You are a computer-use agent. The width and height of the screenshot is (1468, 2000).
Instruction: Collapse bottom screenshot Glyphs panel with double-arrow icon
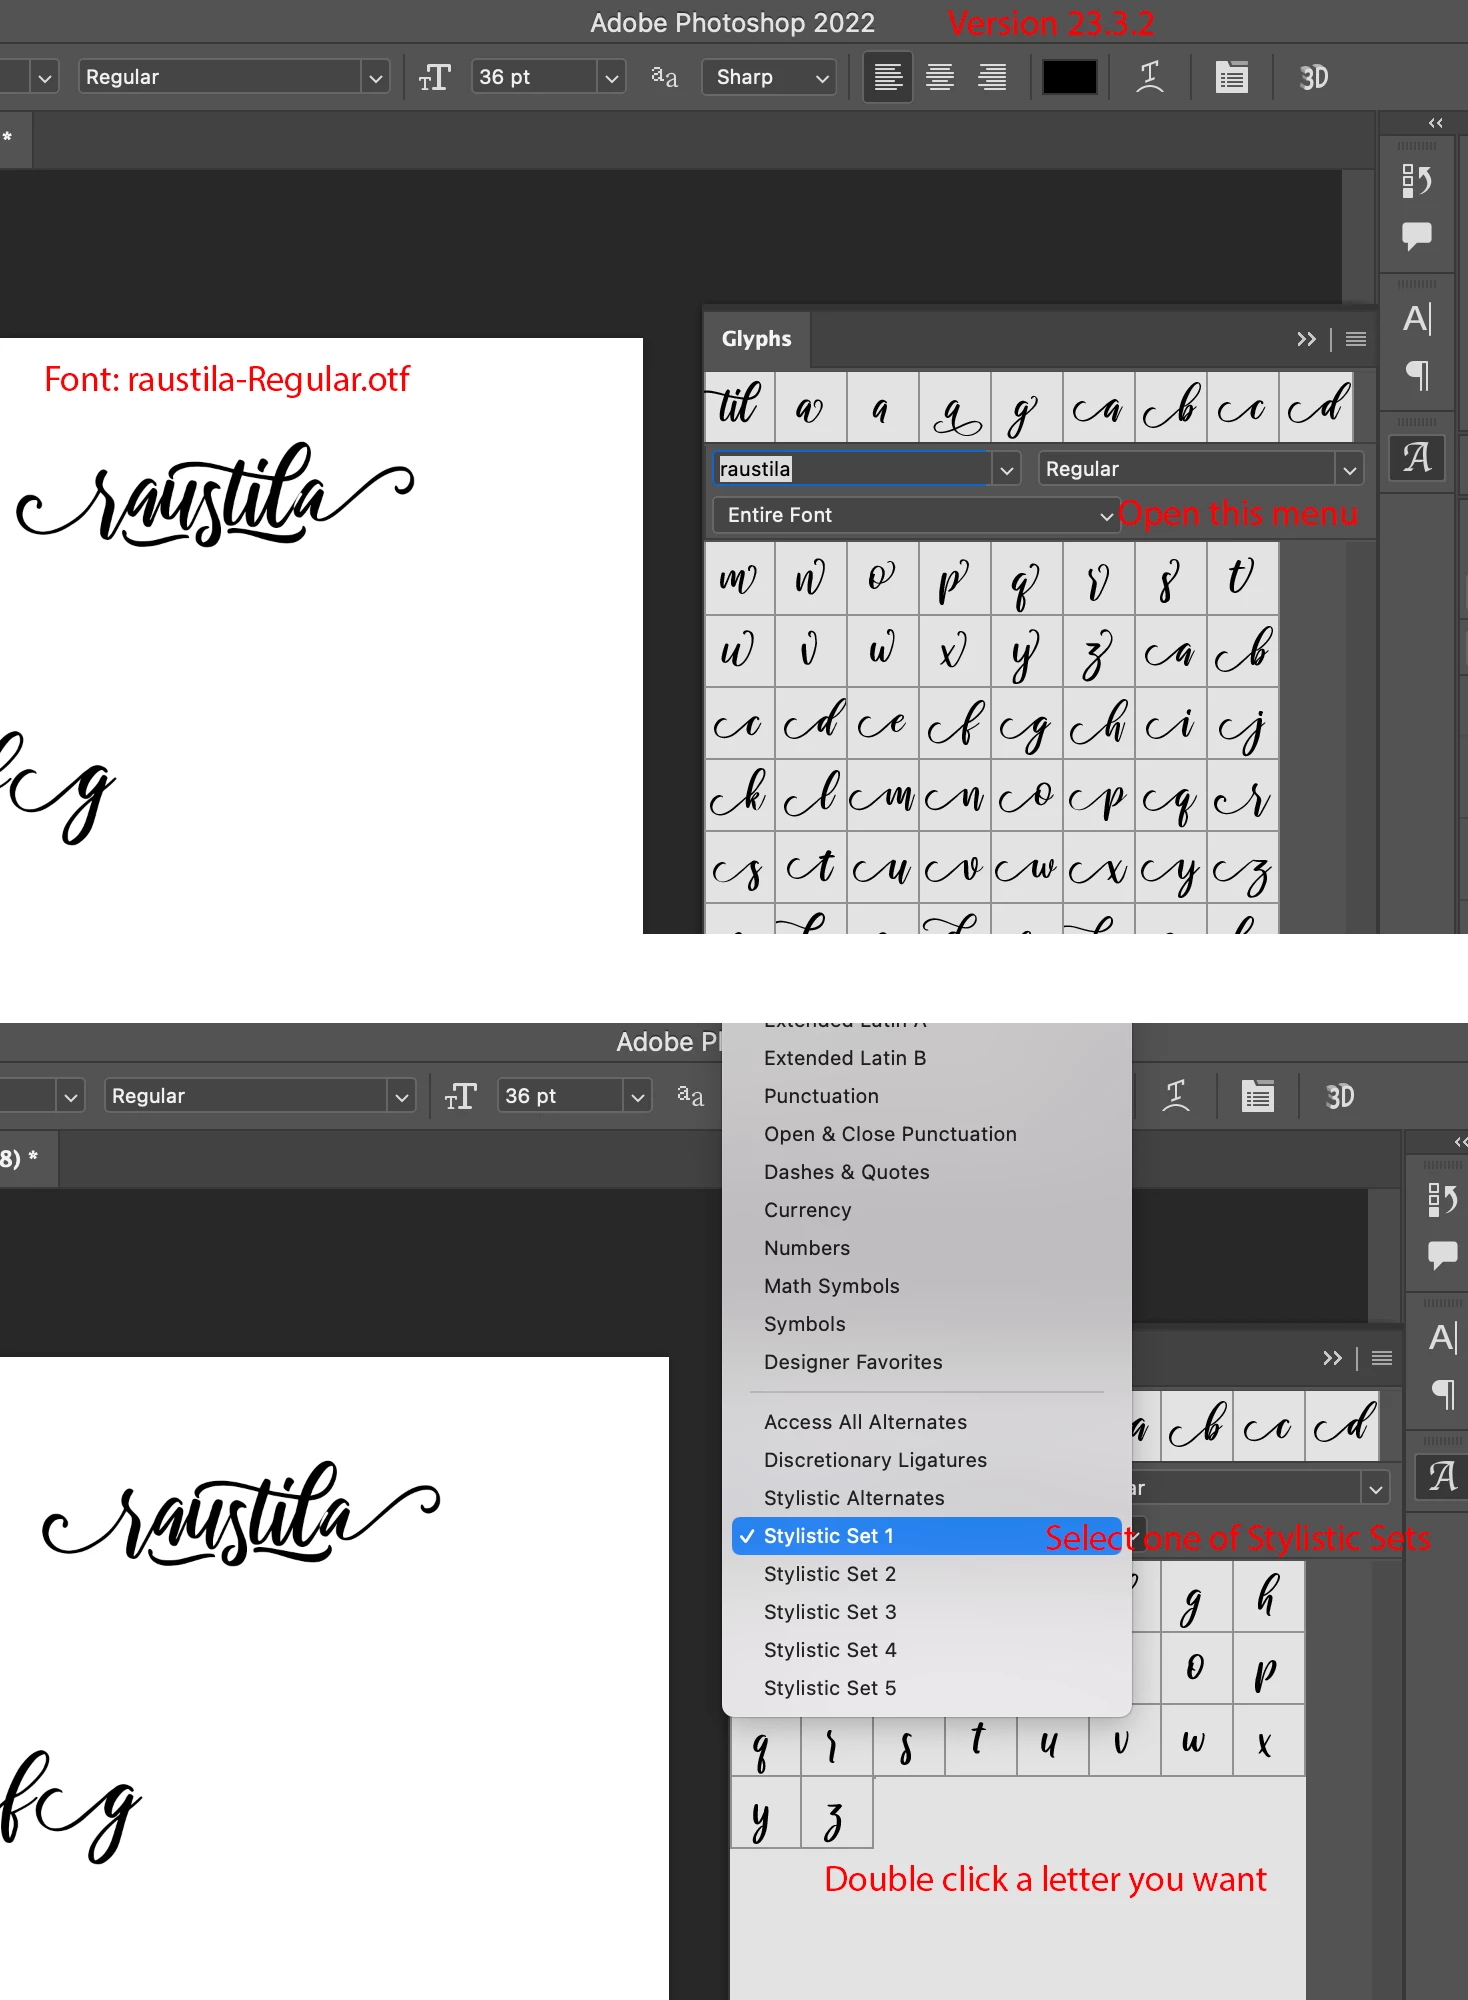coord(1332,1358)
